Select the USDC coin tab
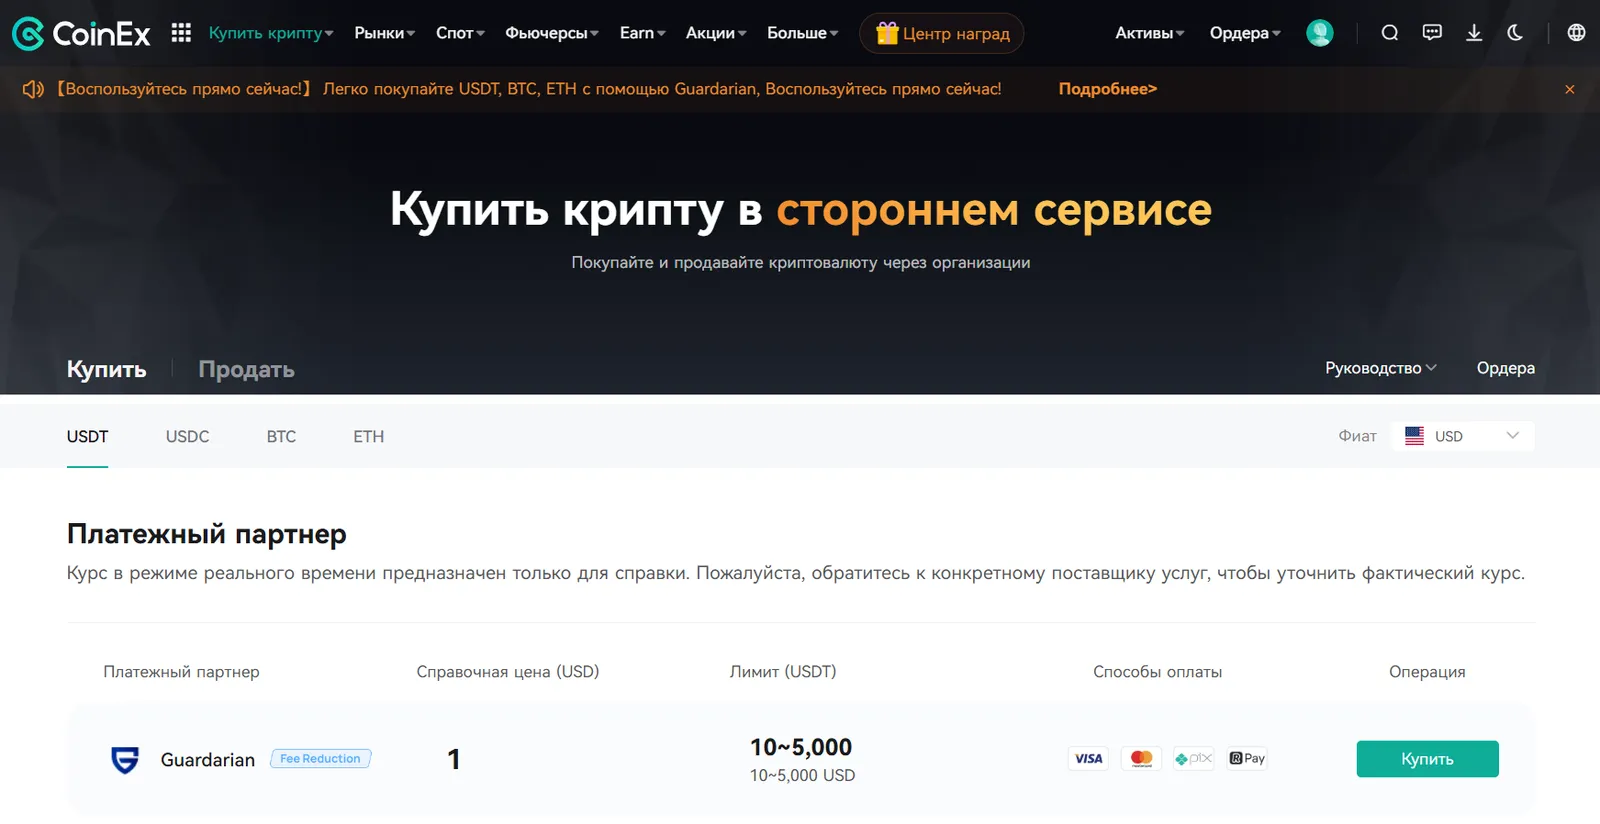 (x=187, y=436)
